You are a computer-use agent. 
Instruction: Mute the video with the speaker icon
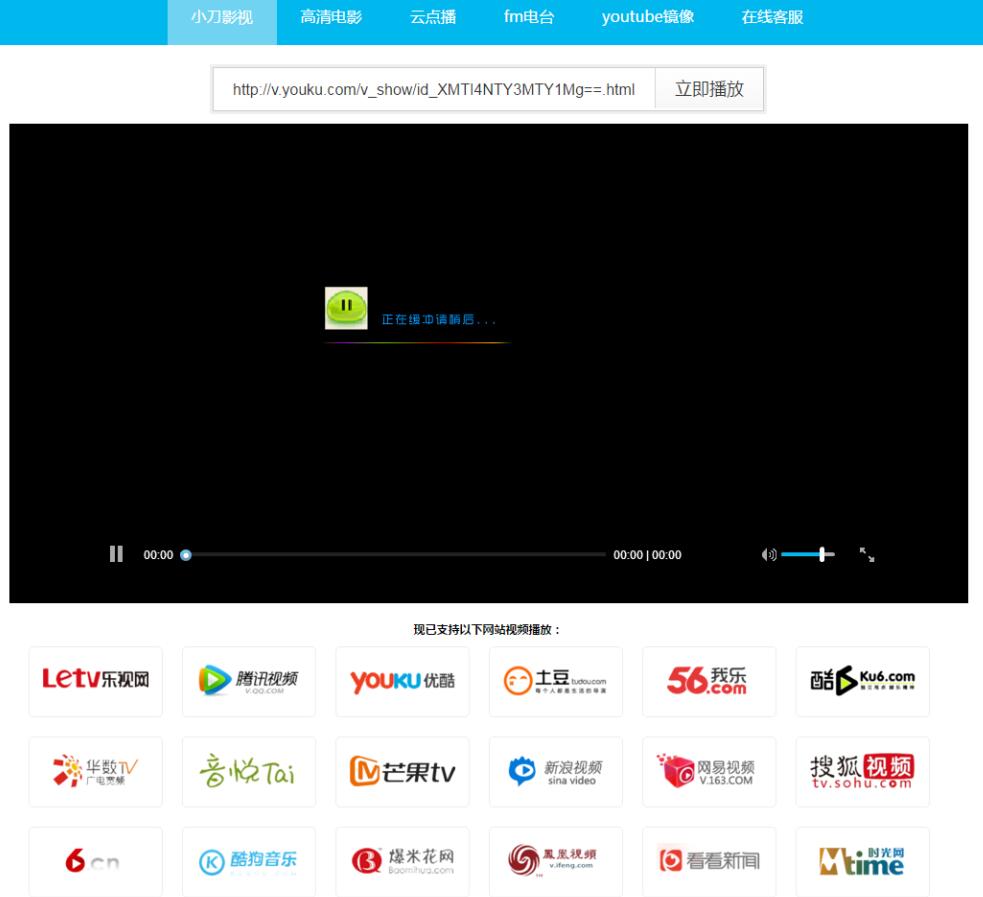(x=769, y=555)
